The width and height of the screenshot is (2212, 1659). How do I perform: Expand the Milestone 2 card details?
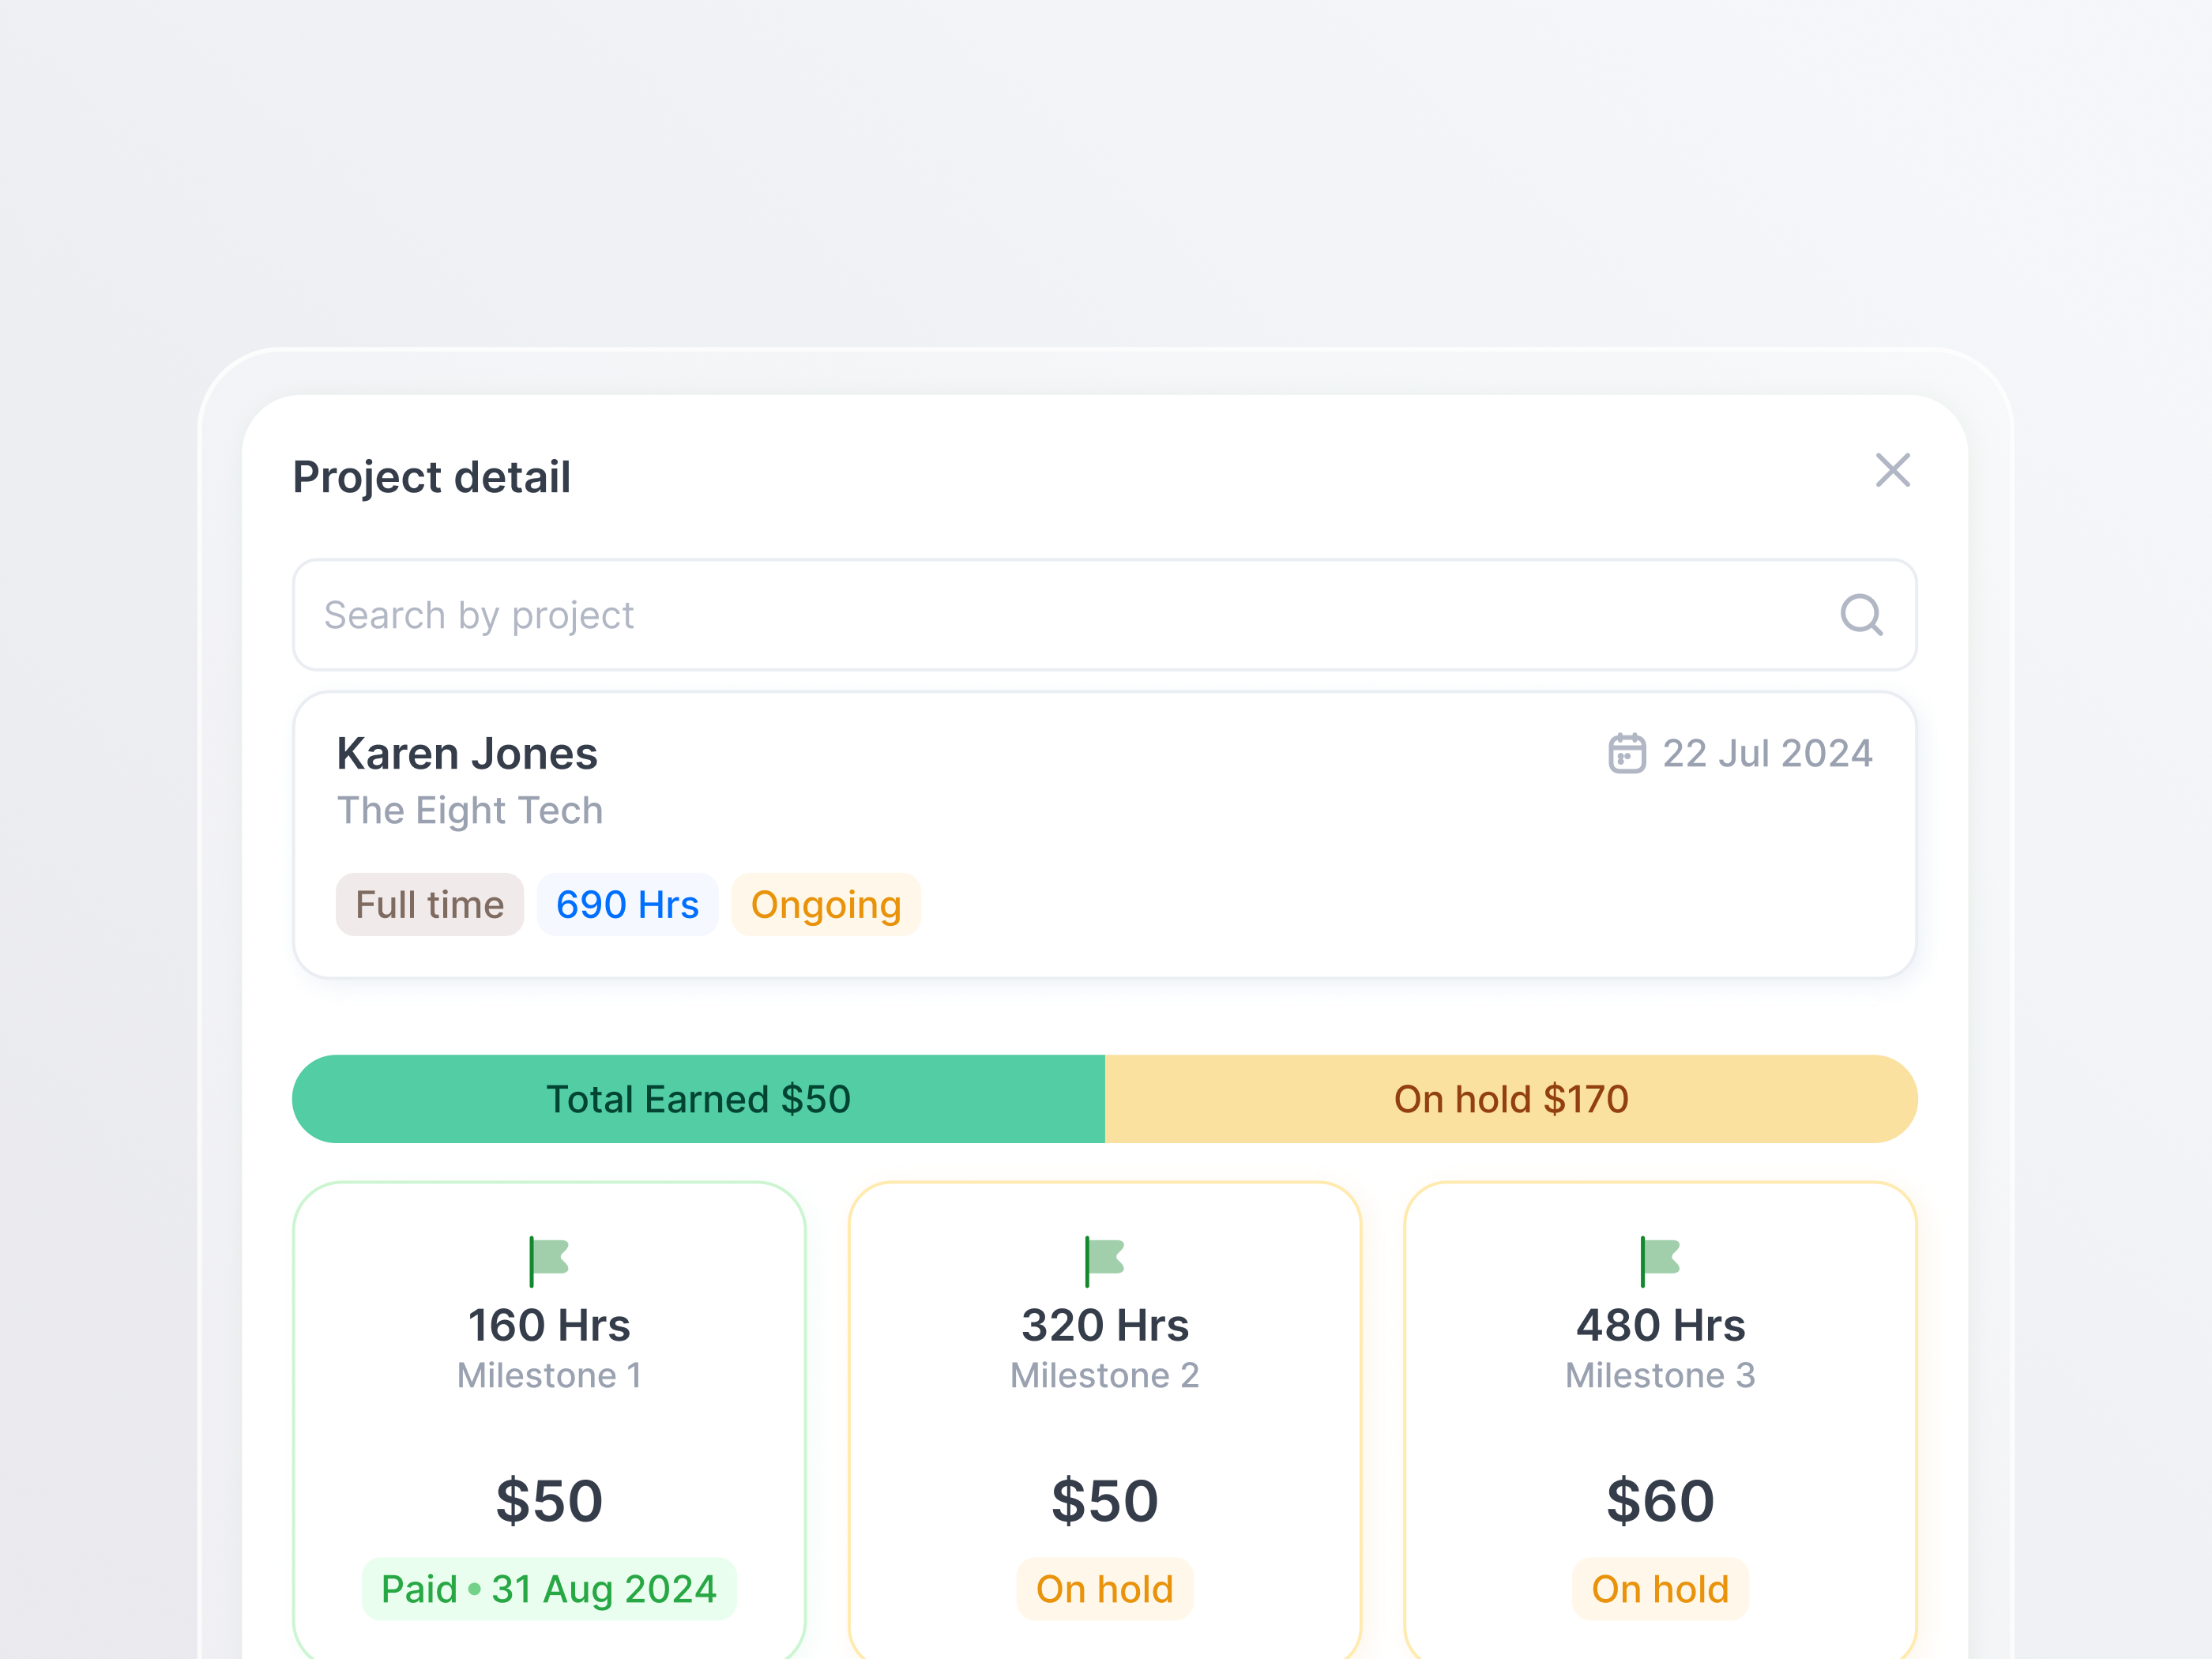tap(1104, 1420)
